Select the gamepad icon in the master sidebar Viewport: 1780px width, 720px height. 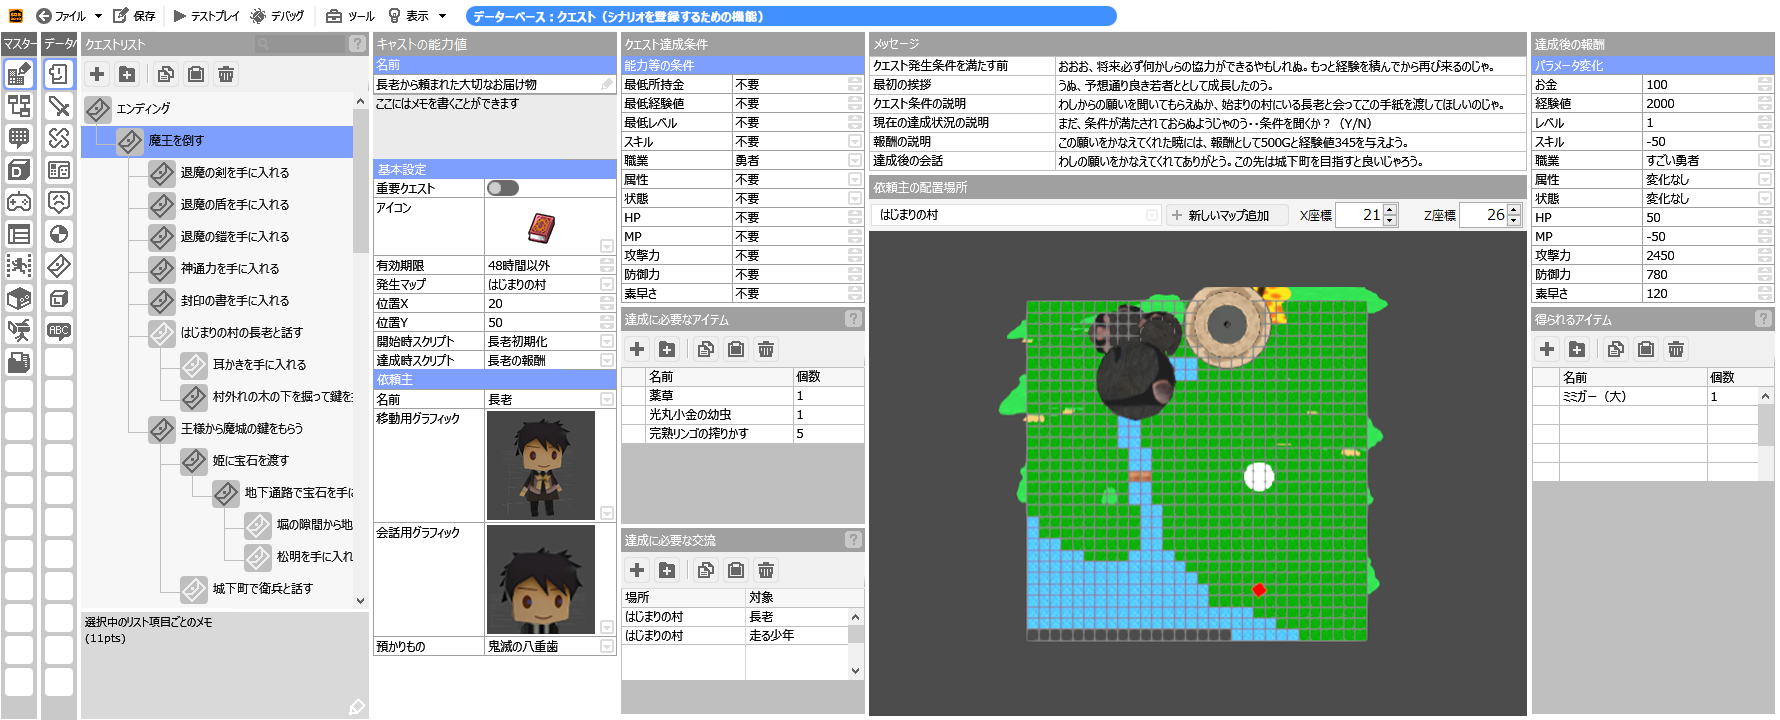coord(19,202)
